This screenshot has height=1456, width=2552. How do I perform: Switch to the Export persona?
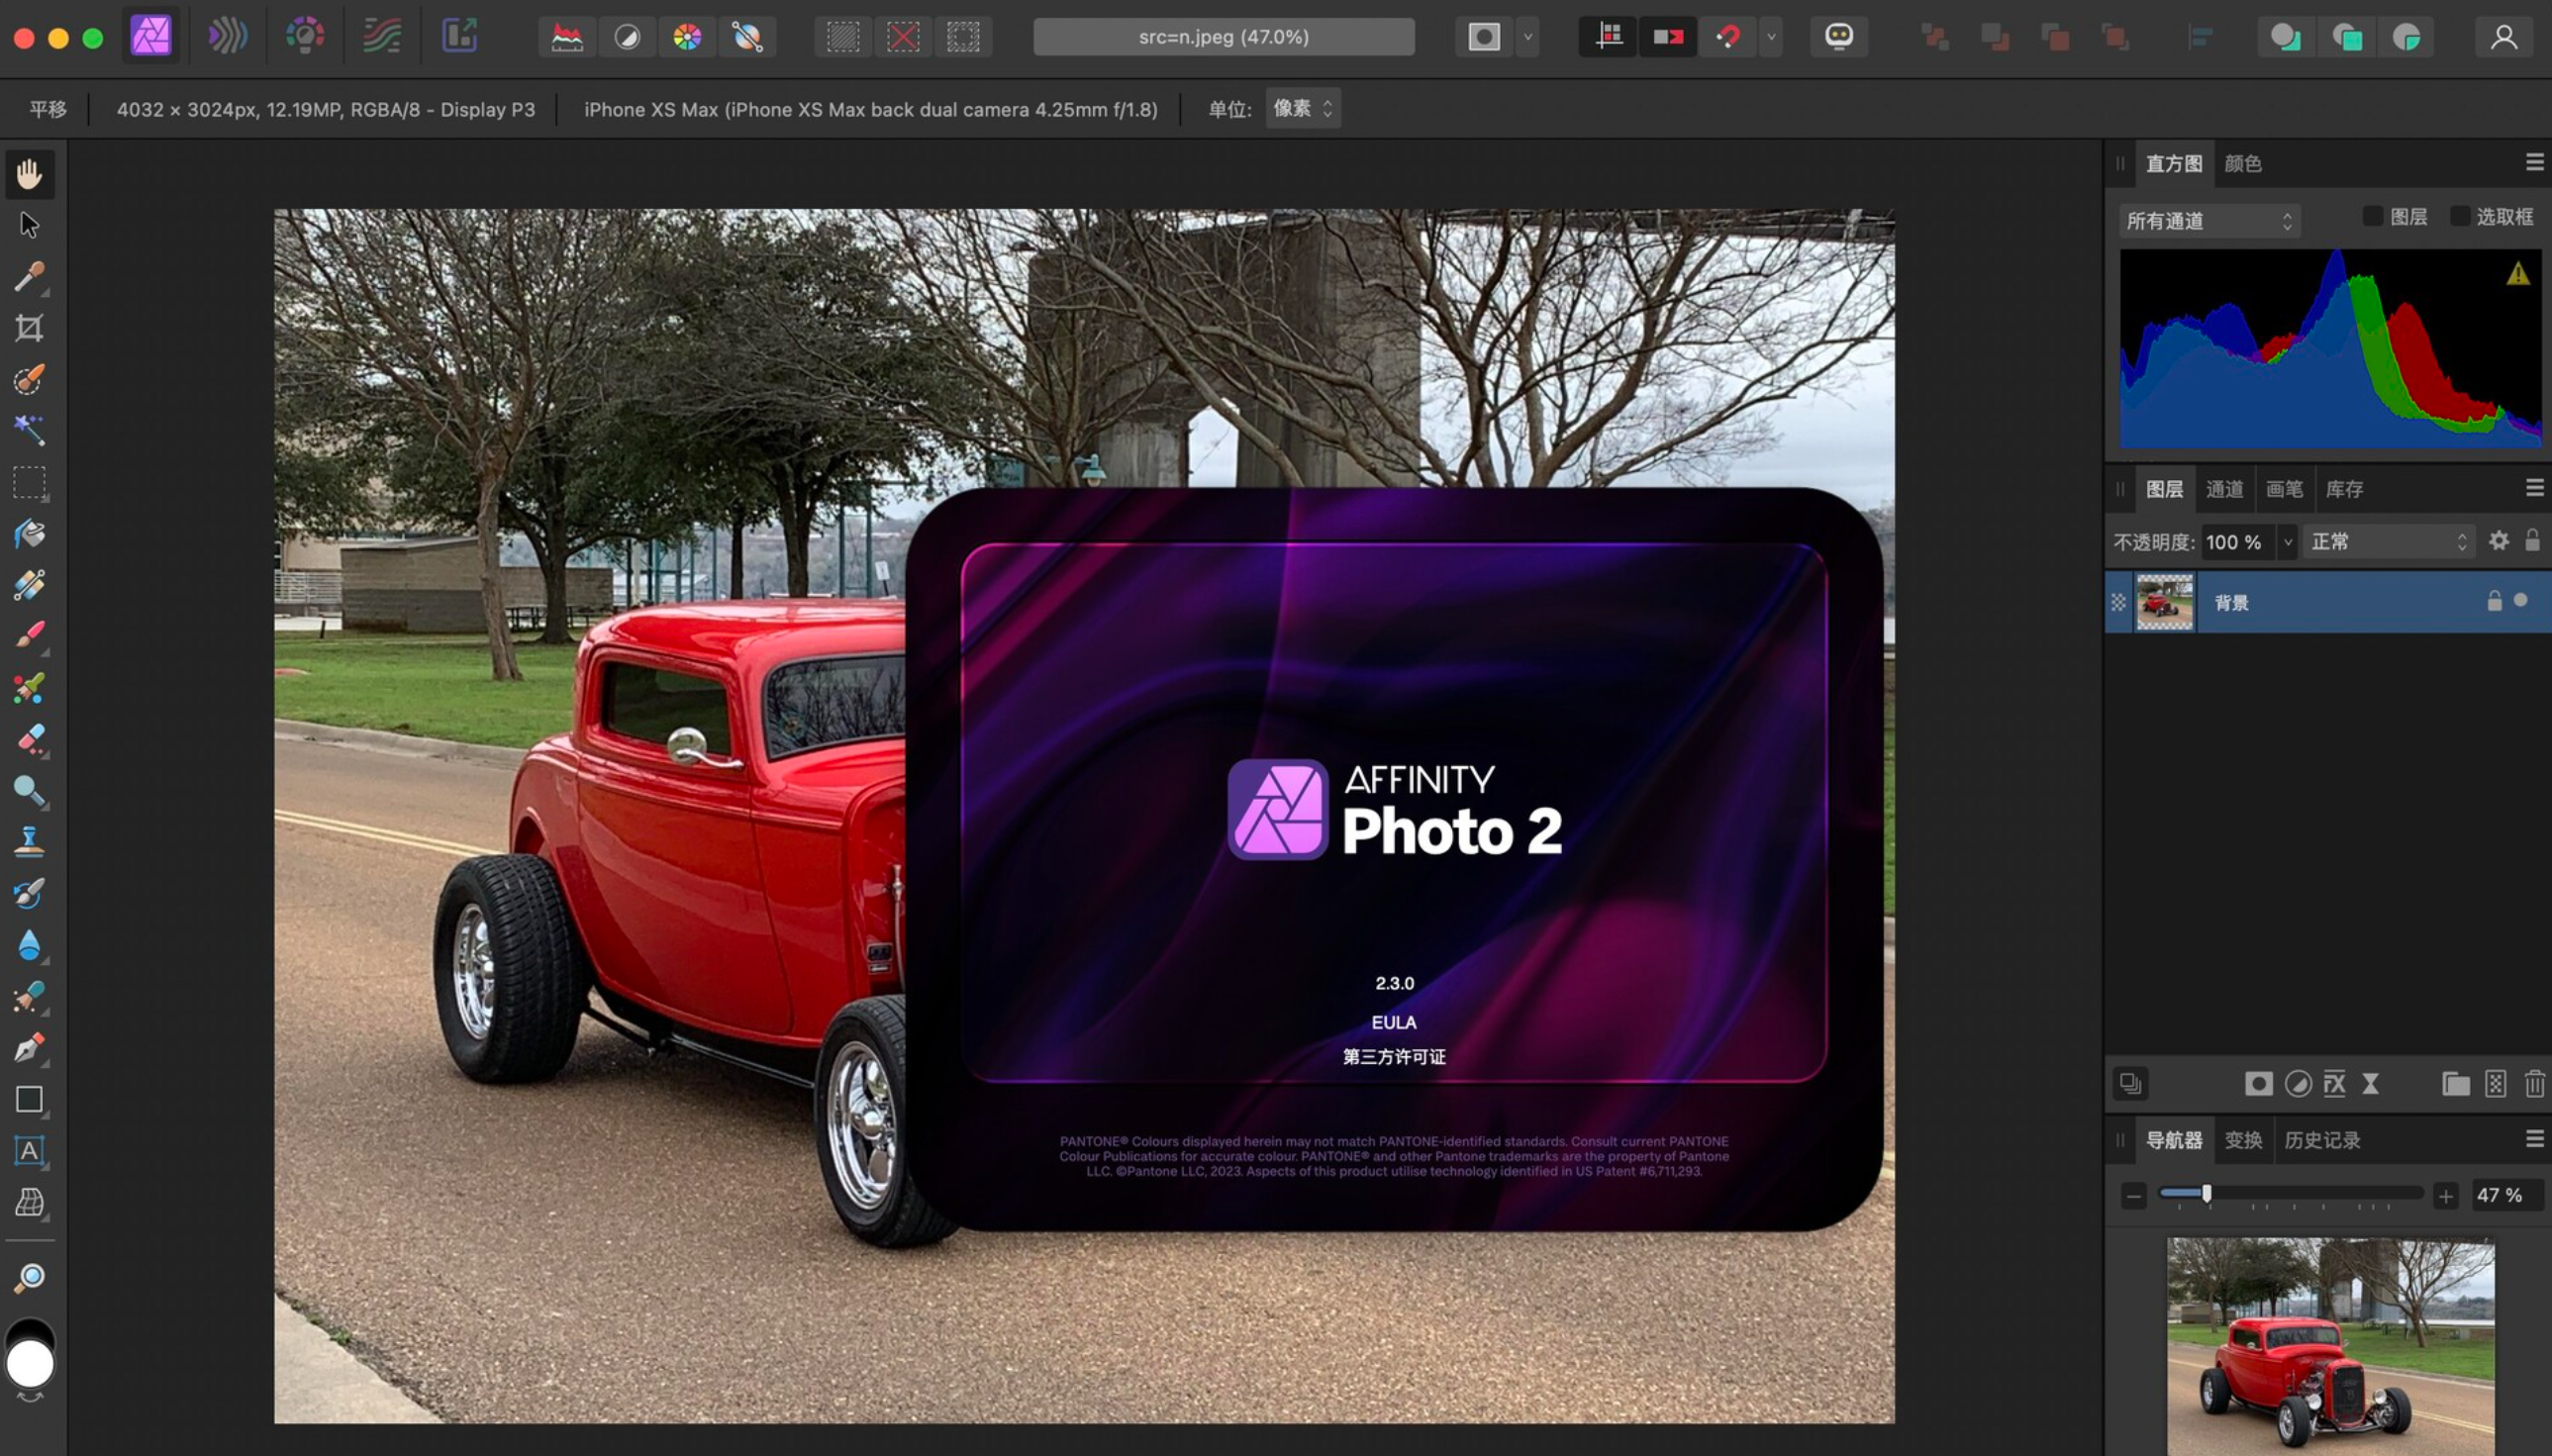coord(459,37)
